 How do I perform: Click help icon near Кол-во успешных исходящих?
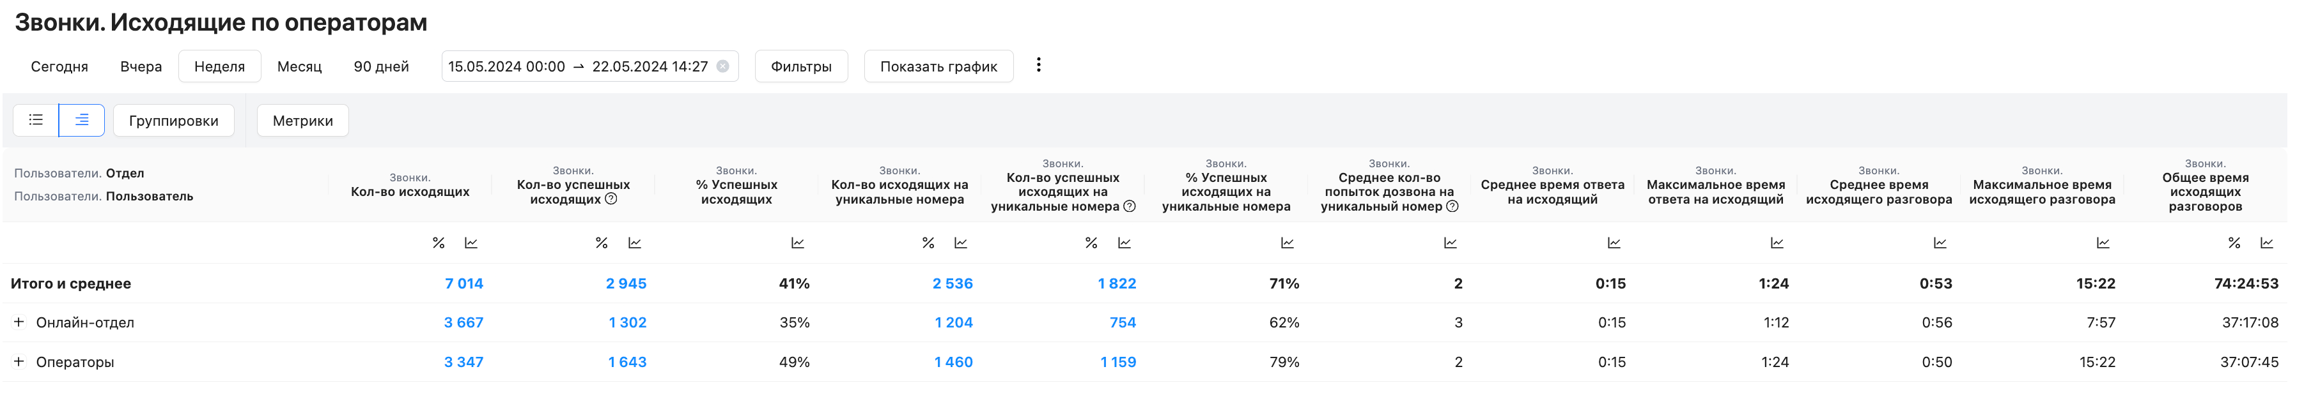(x=611, y=199)
